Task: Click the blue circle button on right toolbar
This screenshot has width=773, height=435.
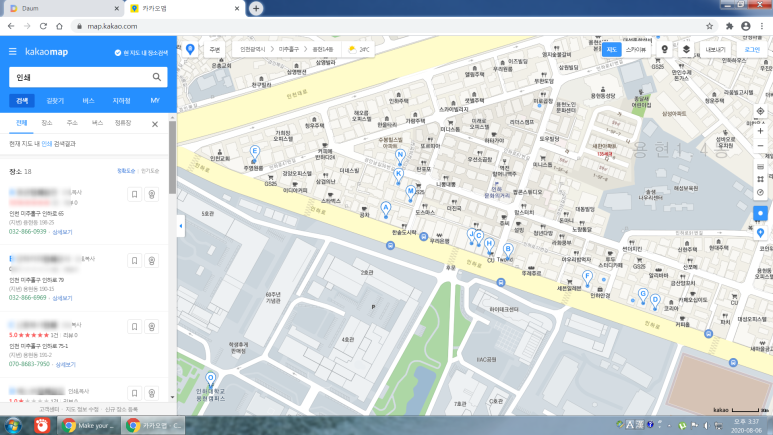Action: tap(760, 213)
